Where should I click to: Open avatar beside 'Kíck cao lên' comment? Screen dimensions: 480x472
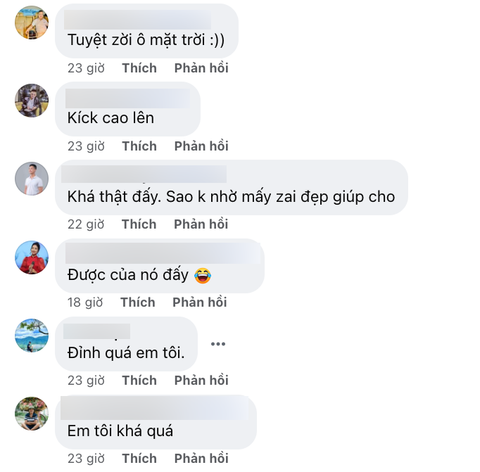32,100
